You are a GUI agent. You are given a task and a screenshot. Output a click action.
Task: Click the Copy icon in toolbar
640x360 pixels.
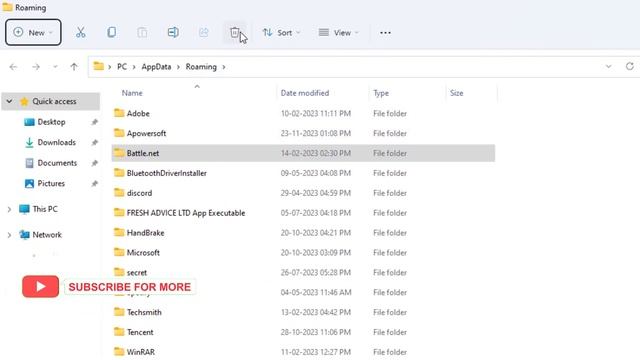pyautogui.click(x=111, y=32)
